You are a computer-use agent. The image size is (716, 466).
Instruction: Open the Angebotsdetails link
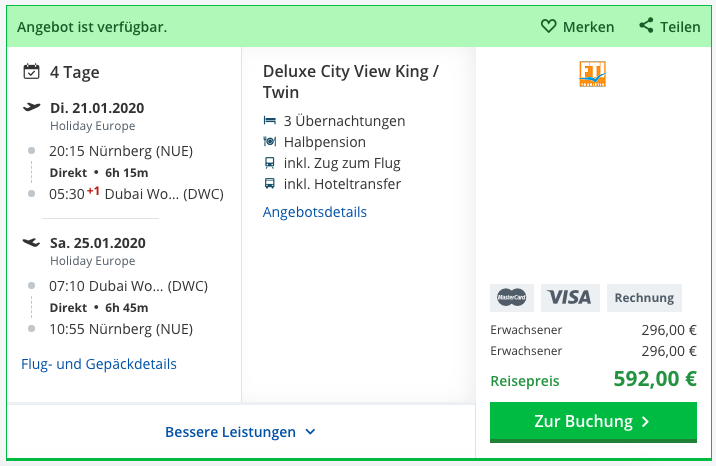click(315, 212)
